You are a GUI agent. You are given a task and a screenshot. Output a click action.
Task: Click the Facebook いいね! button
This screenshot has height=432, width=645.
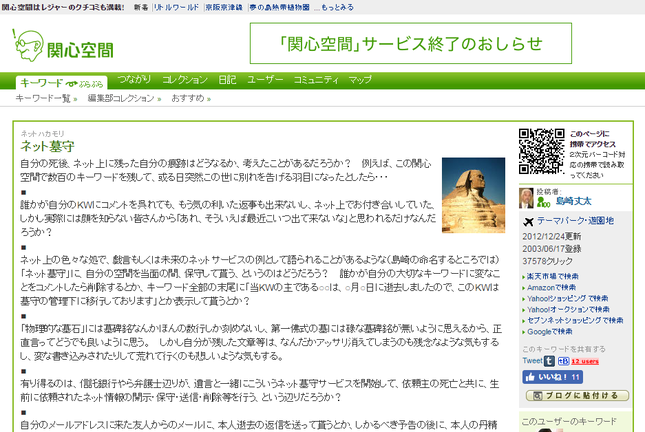pos(552,377)
